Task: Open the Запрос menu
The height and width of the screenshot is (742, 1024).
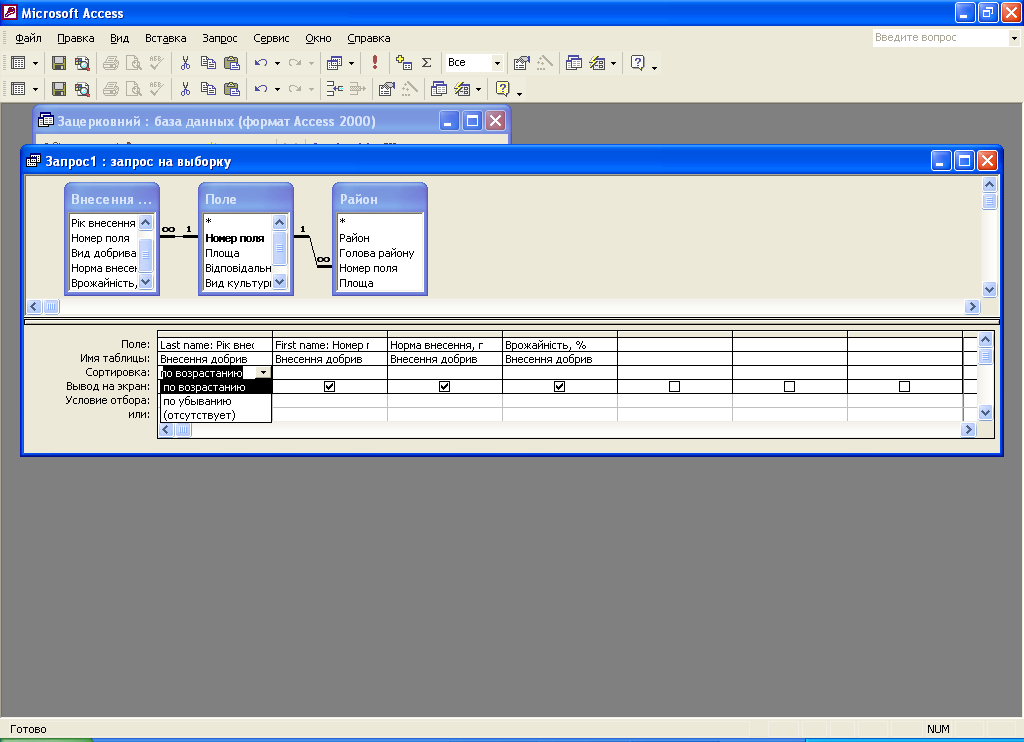Action: click(219, 38)
